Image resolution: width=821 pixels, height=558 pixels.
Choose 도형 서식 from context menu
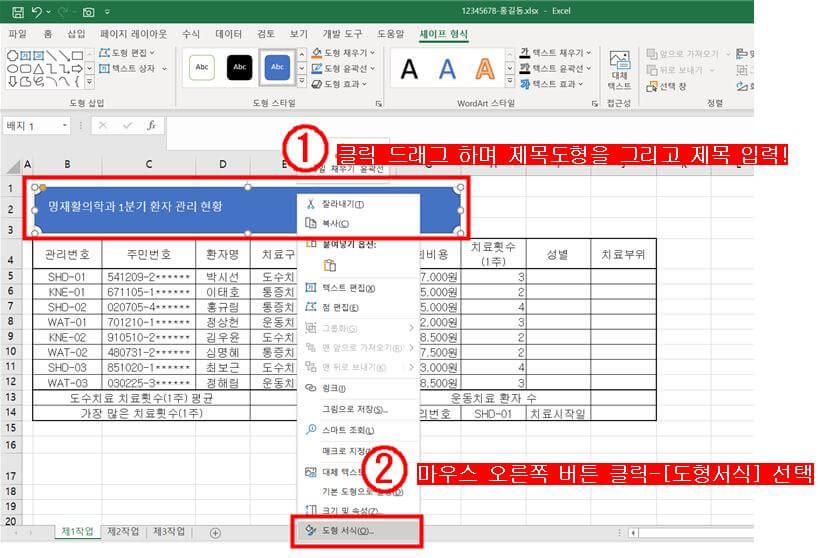pyautogui.click(x=357, y=531)
